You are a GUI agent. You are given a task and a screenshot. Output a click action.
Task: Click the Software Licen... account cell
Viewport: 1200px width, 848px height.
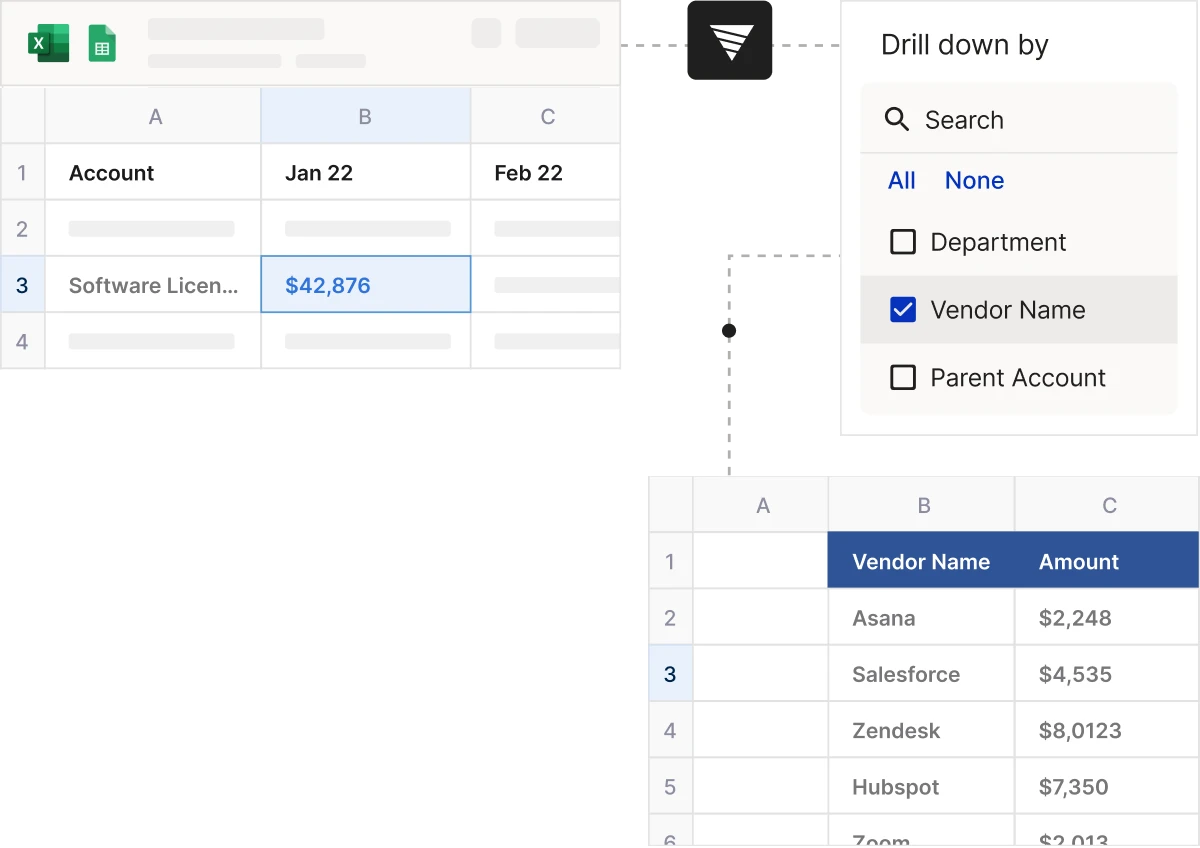click(x=152, y=285)
